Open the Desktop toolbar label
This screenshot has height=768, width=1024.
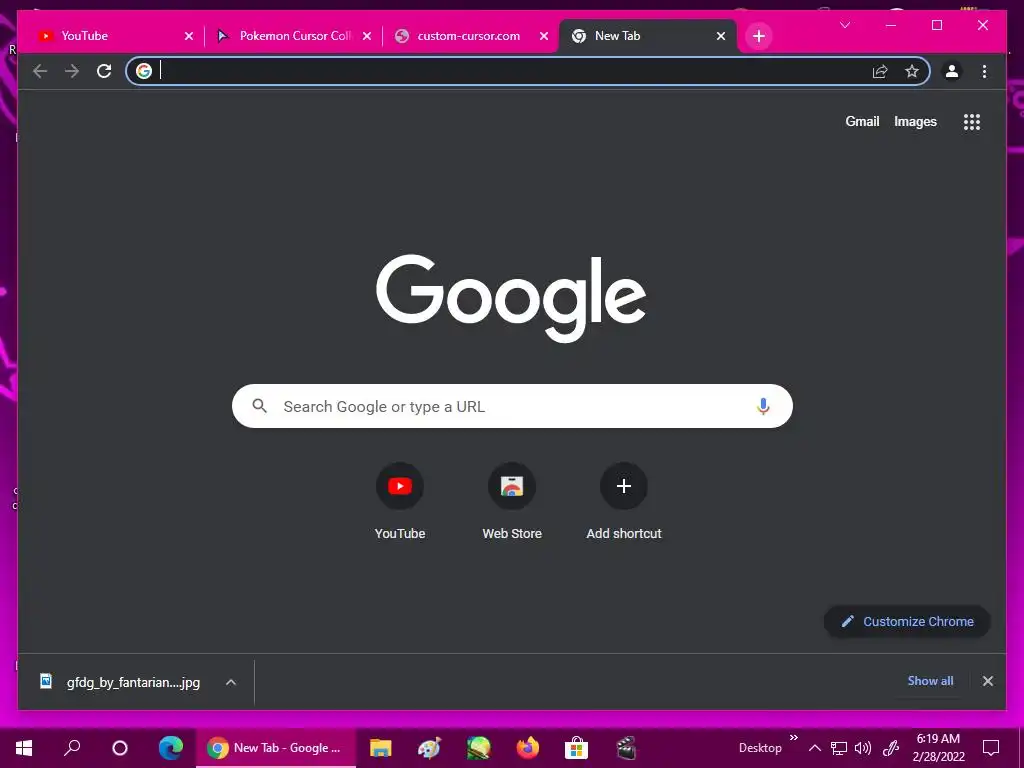tap(760, 748)
